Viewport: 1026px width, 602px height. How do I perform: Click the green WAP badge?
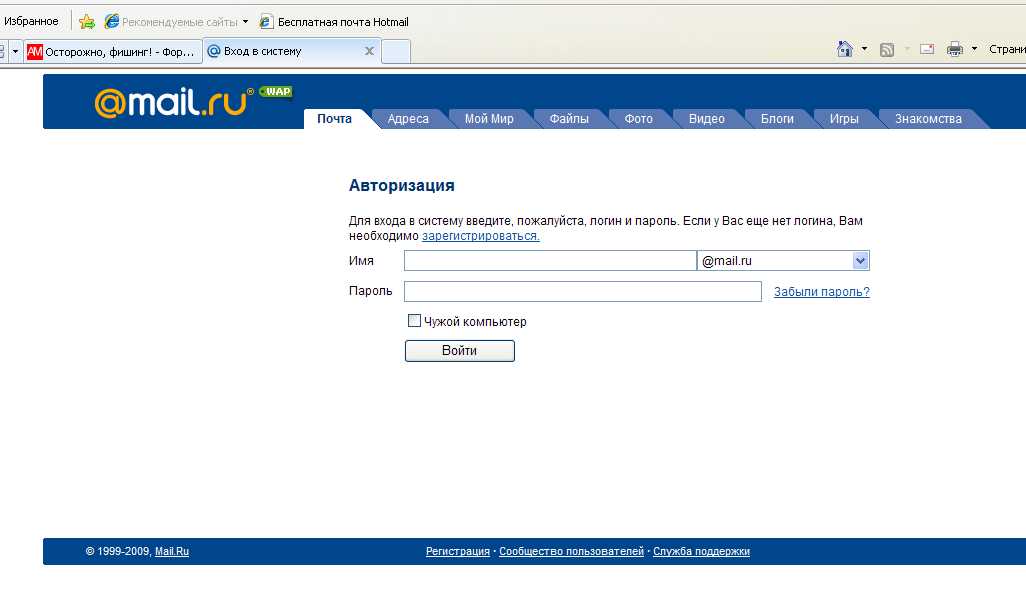pos(275,92)
